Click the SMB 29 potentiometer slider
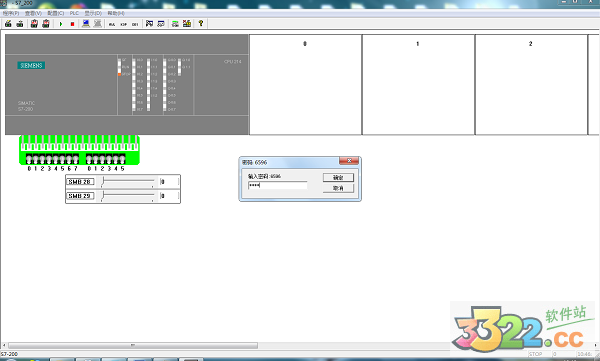The width and height of the screenshot is (600, 361). coord(128,196)
